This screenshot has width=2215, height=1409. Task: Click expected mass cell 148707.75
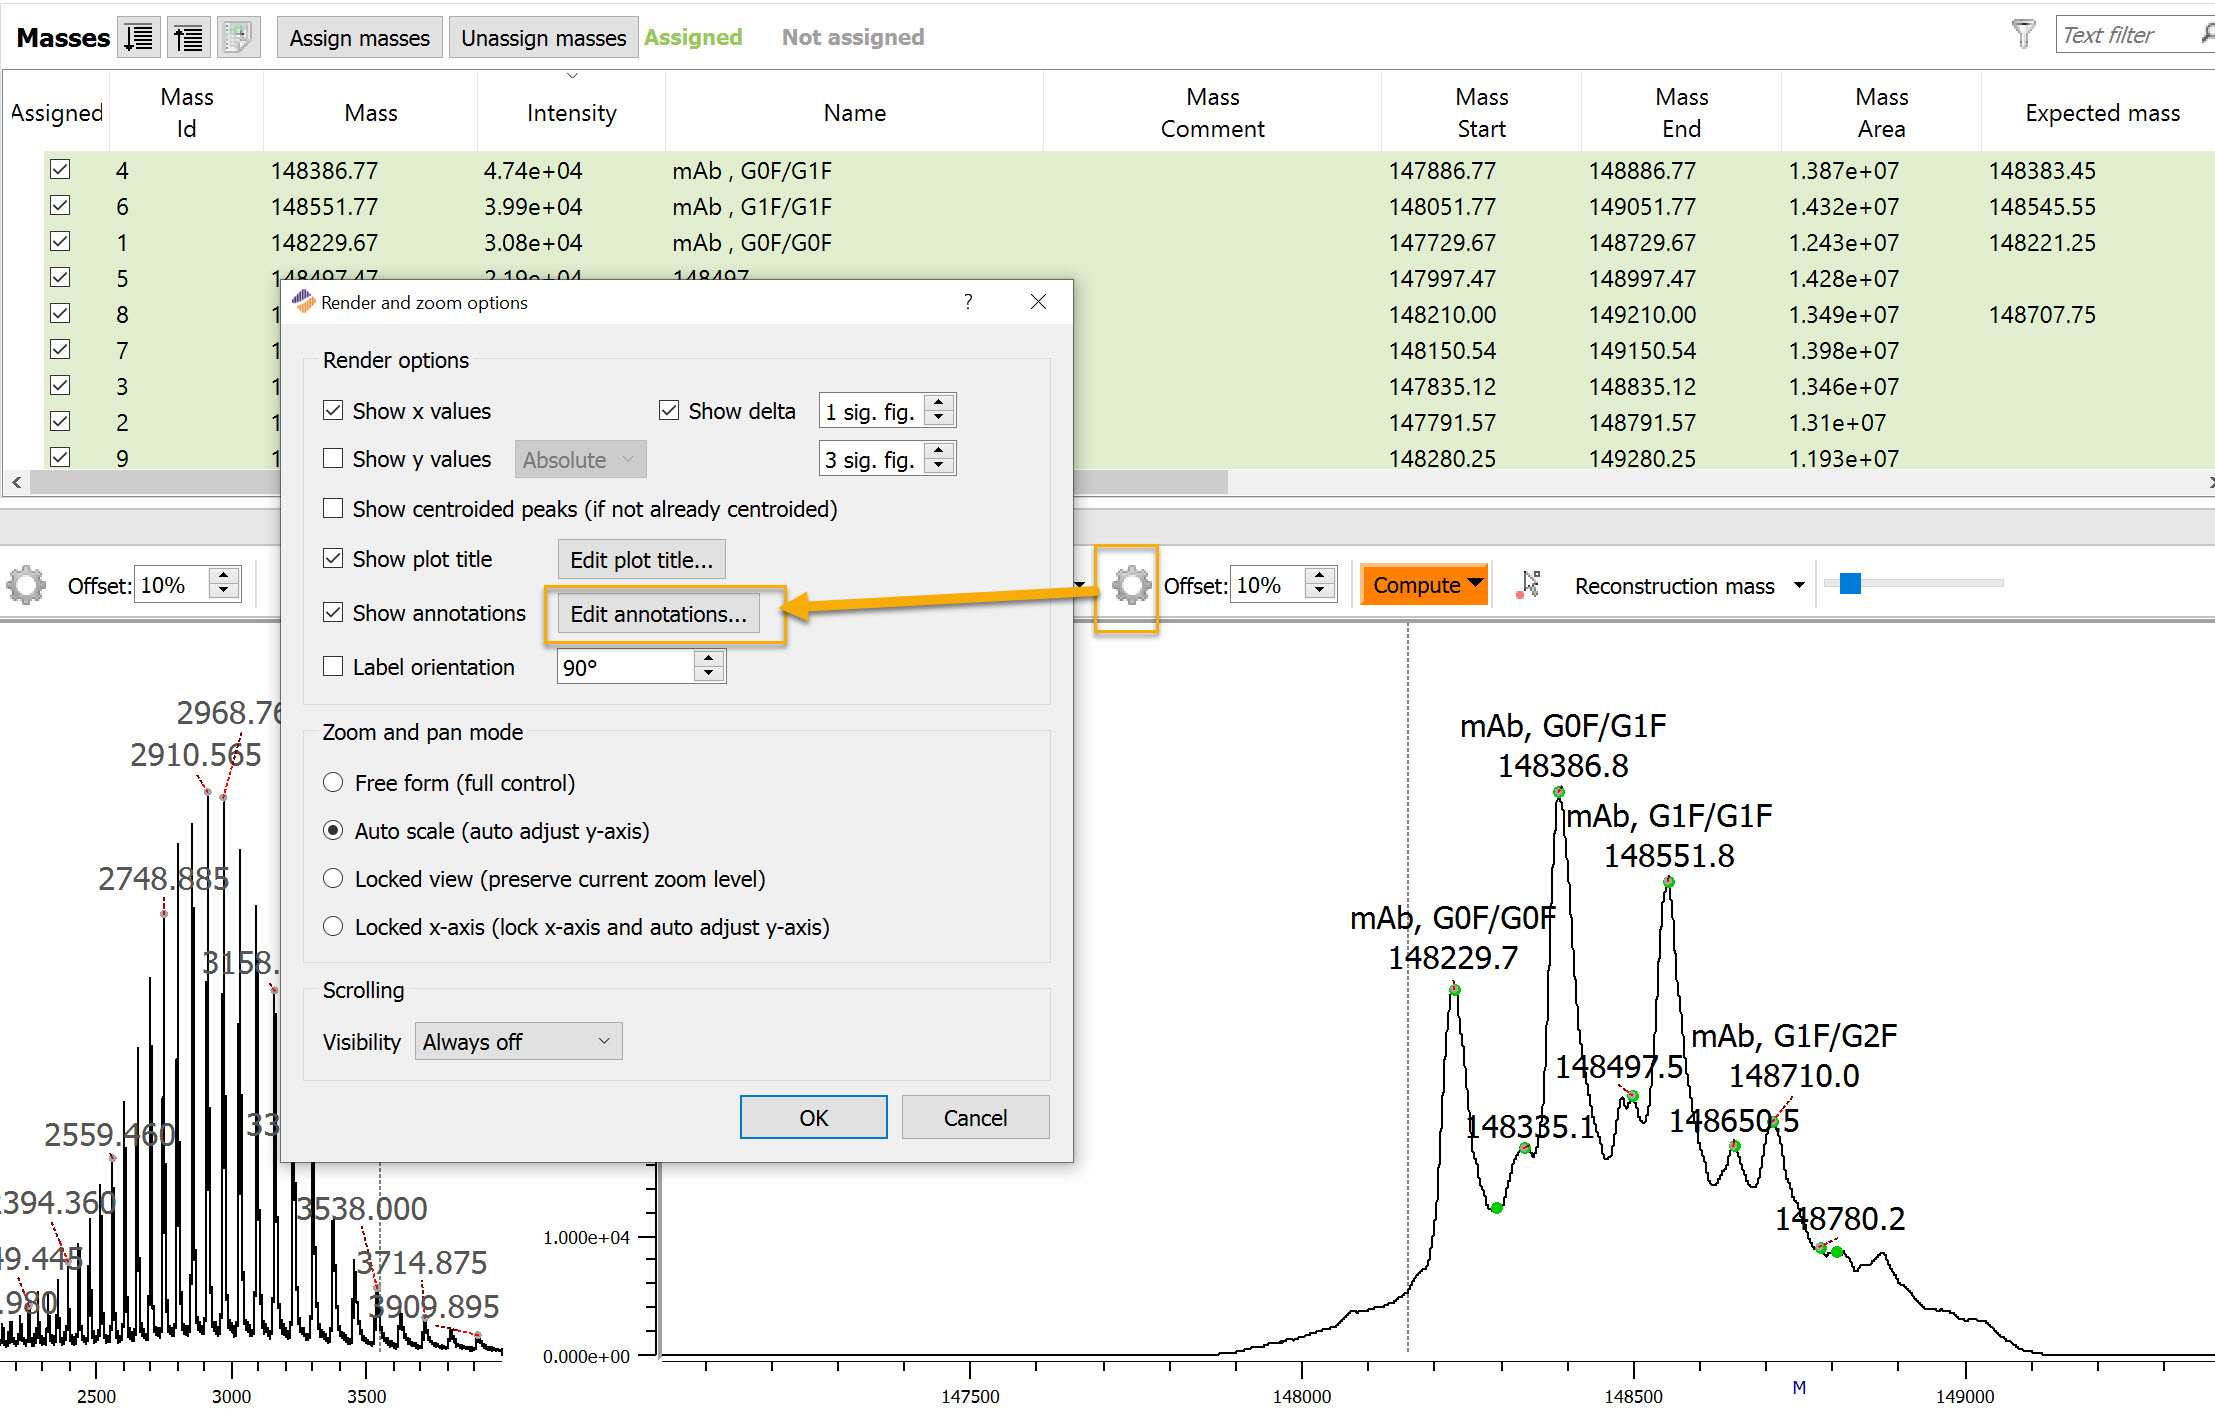coord(2042,314)
